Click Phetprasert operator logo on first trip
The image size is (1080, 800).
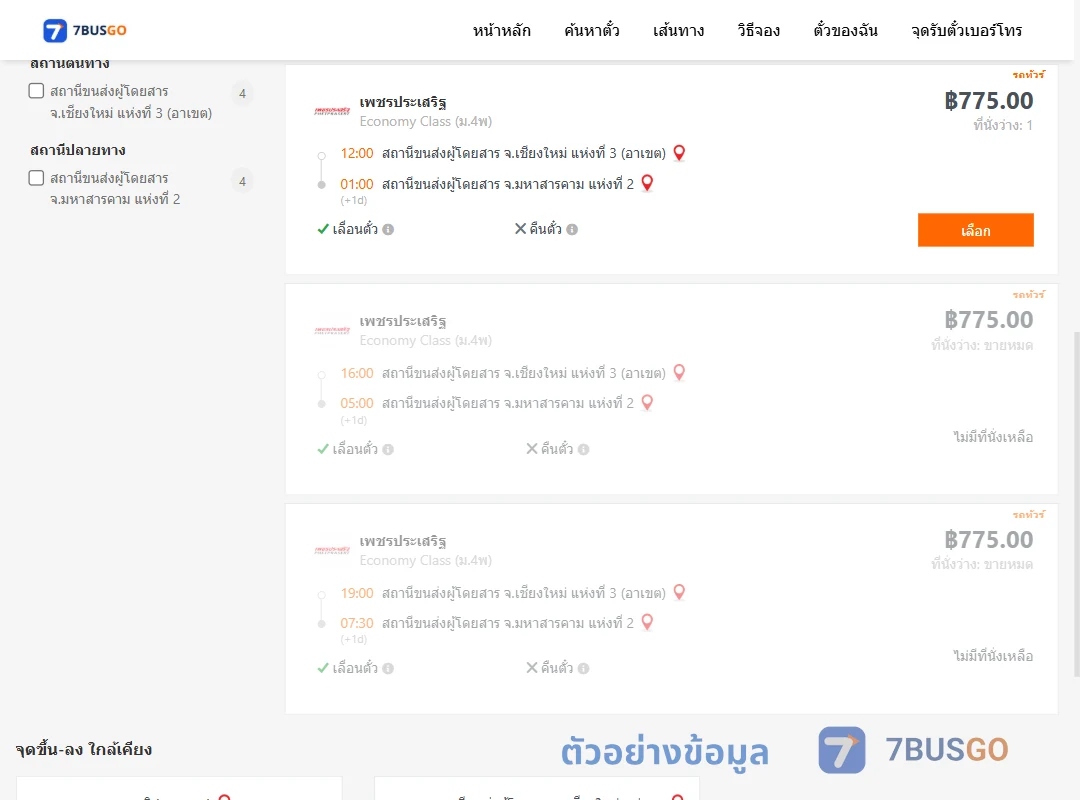332,111
